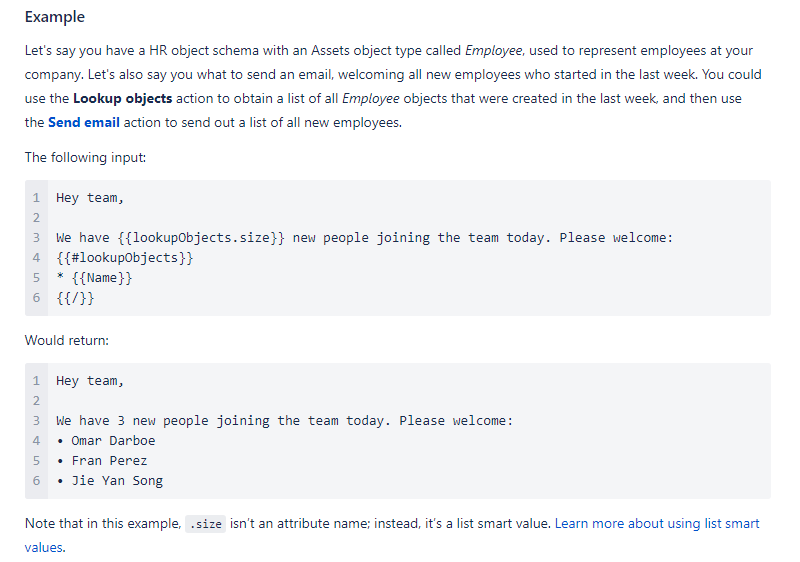Click the .size inline code snippet
This screenshot has height=562, width=800.
(x=205, y=524)
